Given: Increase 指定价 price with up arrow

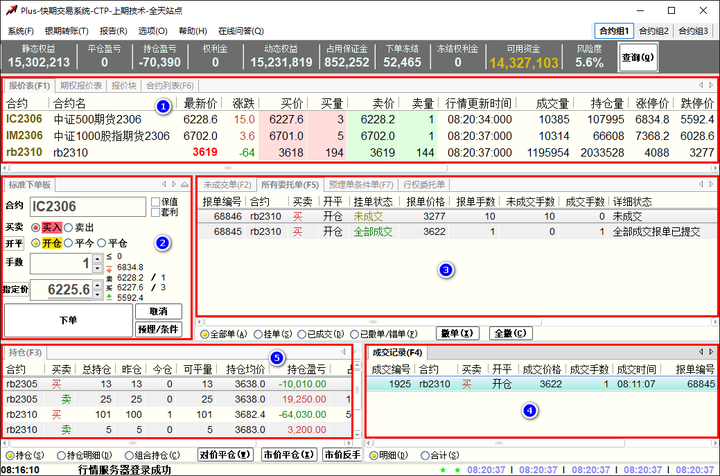Looking at the screenshot, I should point(97,285).
